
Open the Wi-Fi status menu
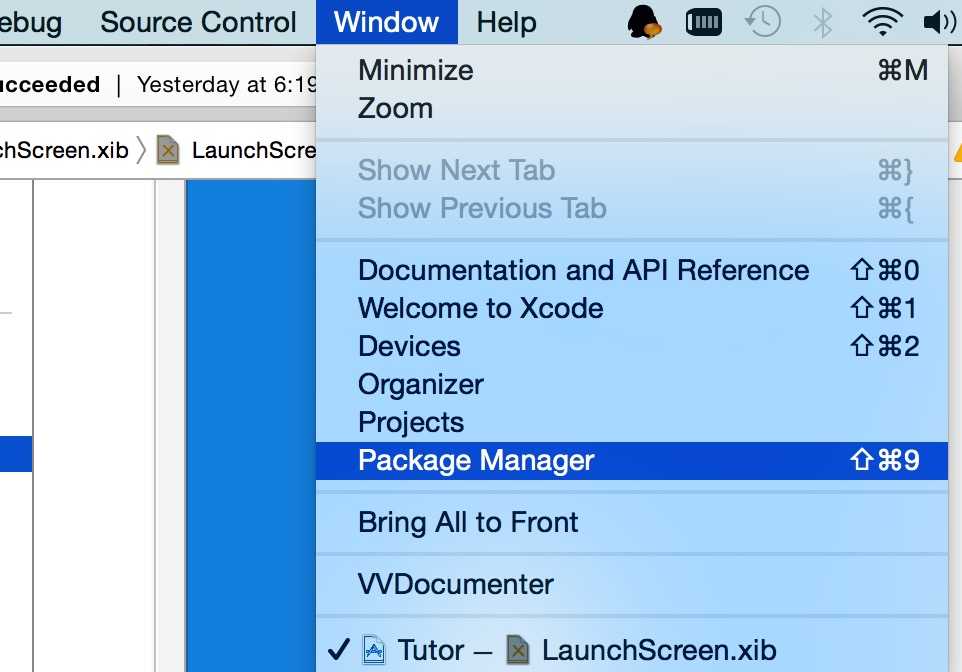(x=882, y=23)
